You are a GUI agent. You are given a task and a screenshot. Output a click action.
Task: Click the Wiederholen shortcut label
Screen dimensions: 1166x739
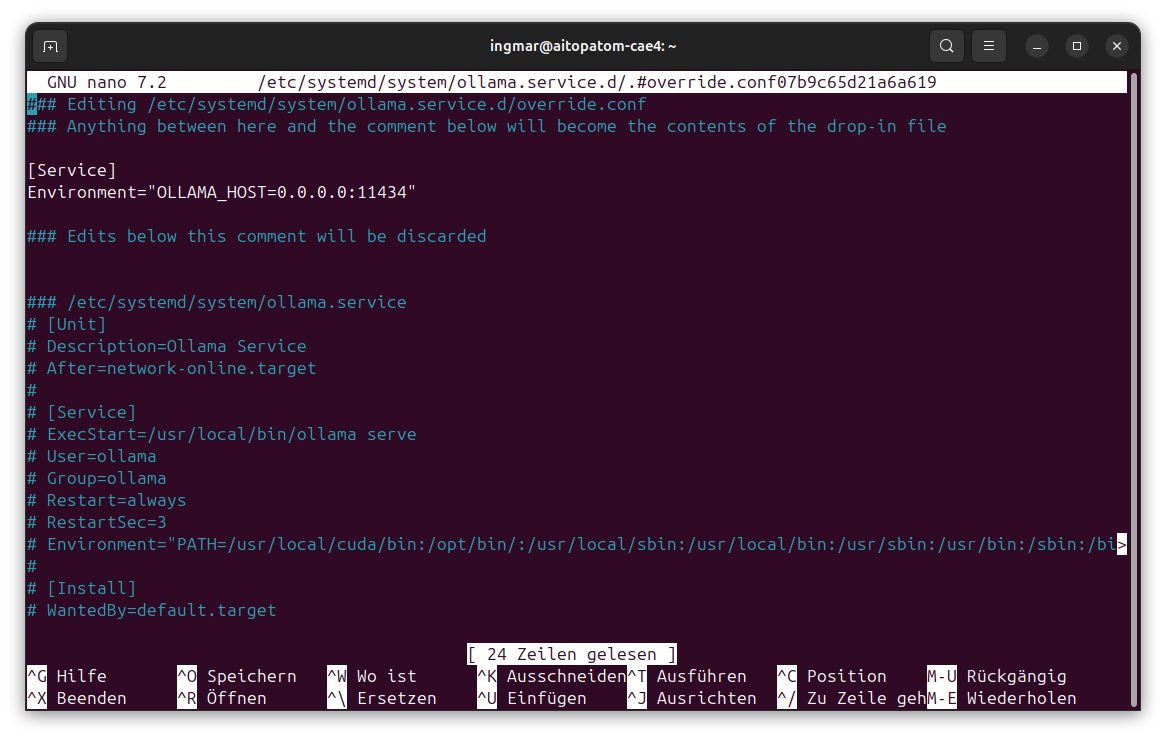1021,698
